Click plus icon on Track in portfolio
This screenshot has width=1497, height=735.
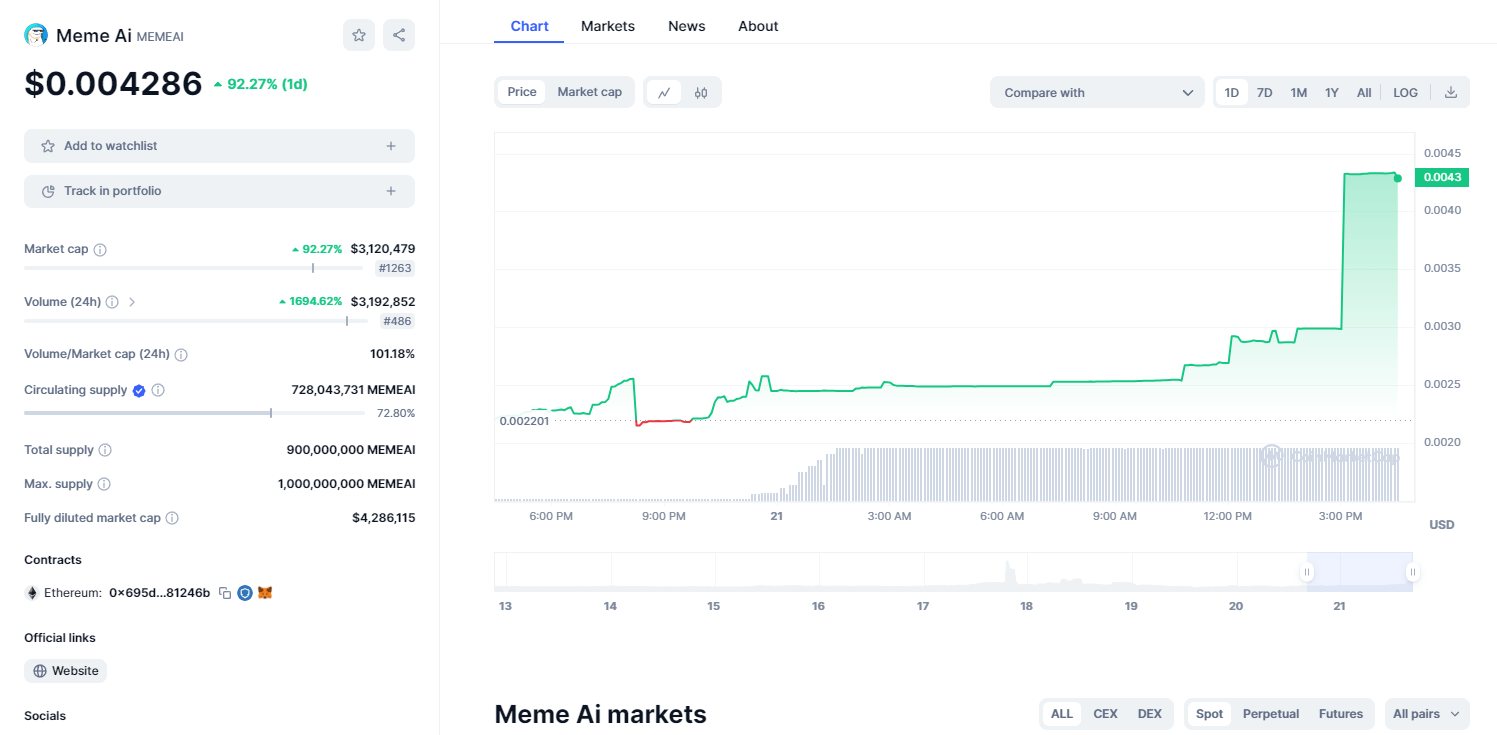[391, 191]
